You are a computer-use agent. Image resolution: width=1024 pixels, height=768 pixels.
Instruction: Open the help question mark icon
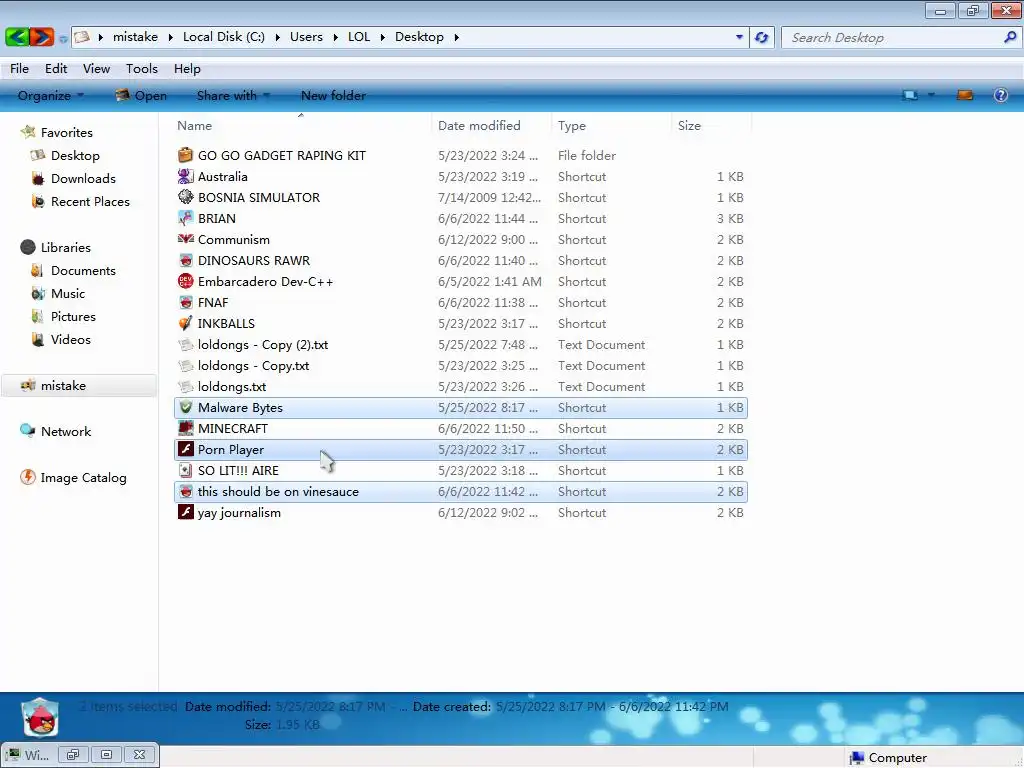coord(1000,95)
